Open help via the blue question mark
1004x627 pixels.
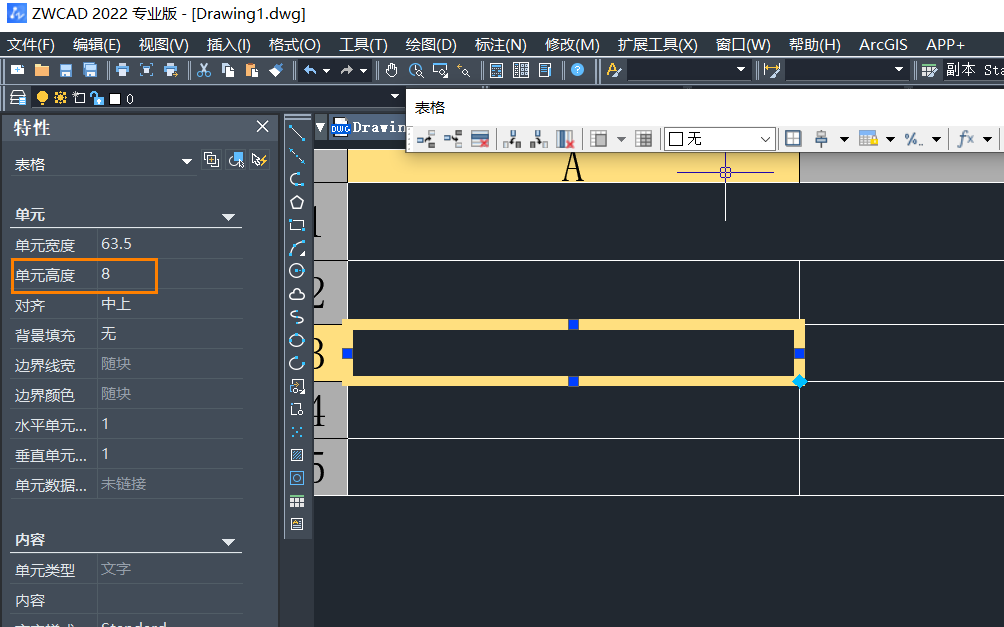coord(578,70)
